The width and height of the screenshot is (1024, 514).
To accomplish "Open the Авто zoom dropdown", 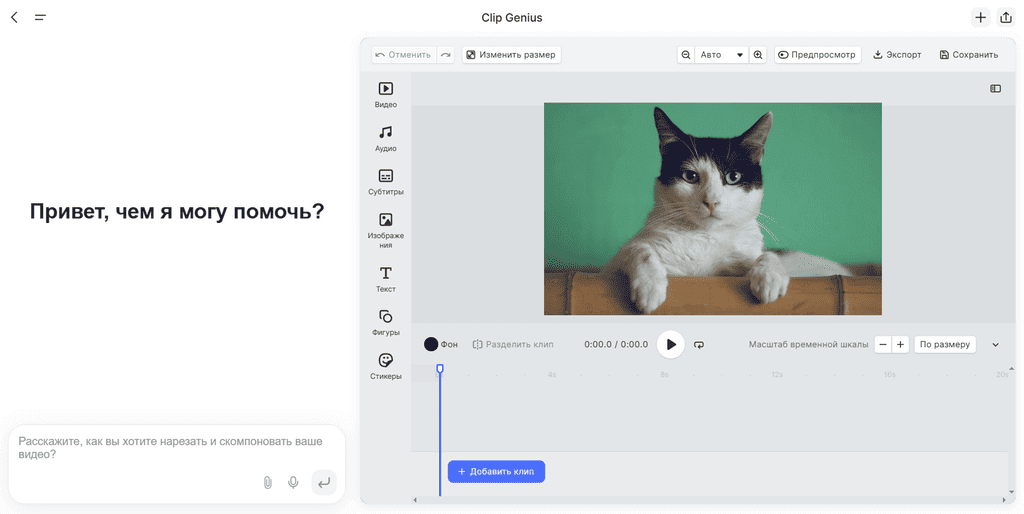I will [x=722, y=55].
